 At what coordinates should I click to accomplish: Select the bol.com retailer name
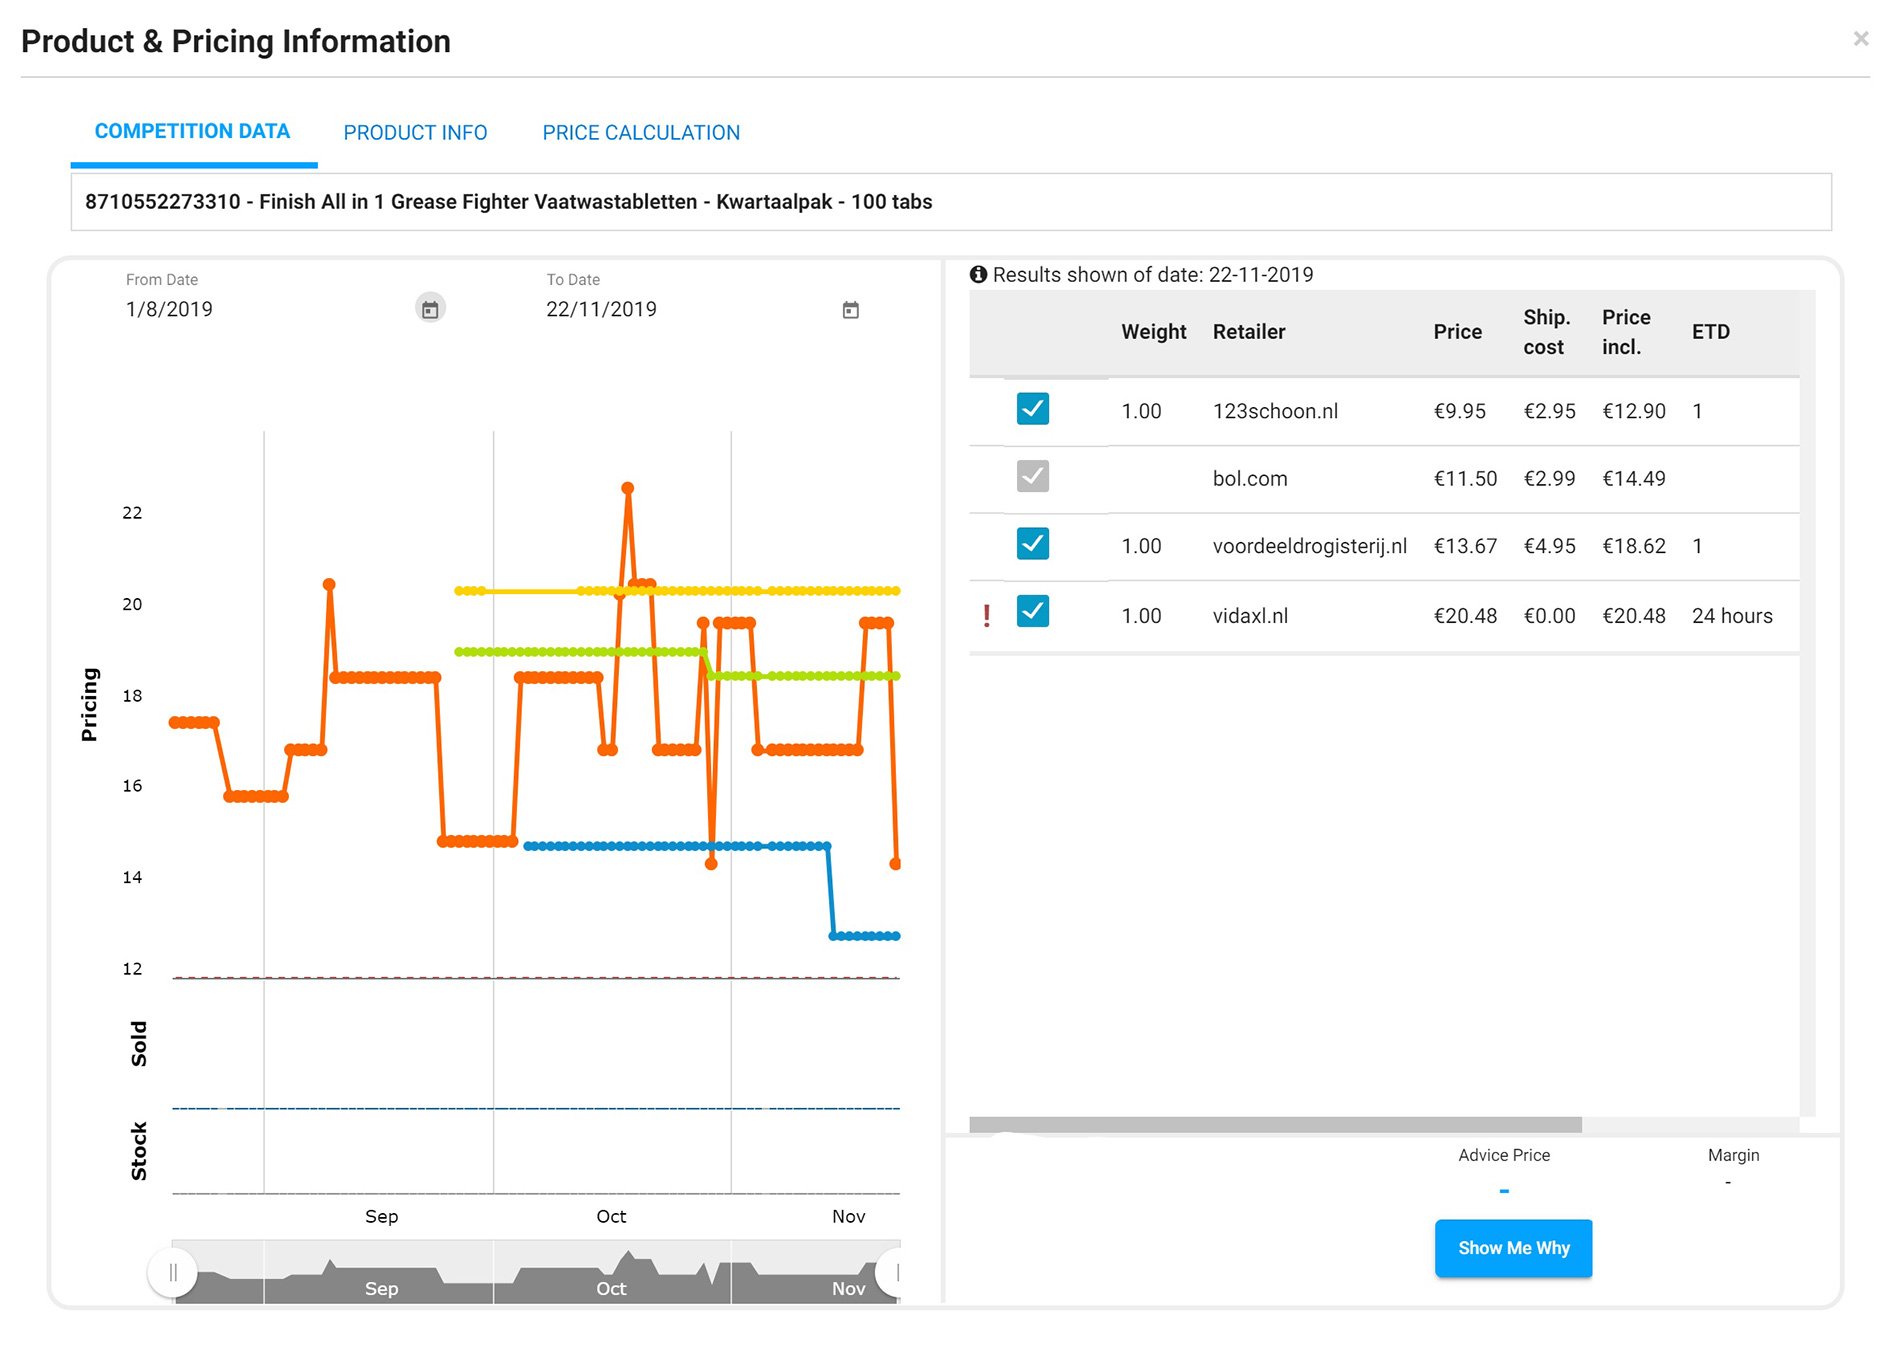pos(1250,478)
